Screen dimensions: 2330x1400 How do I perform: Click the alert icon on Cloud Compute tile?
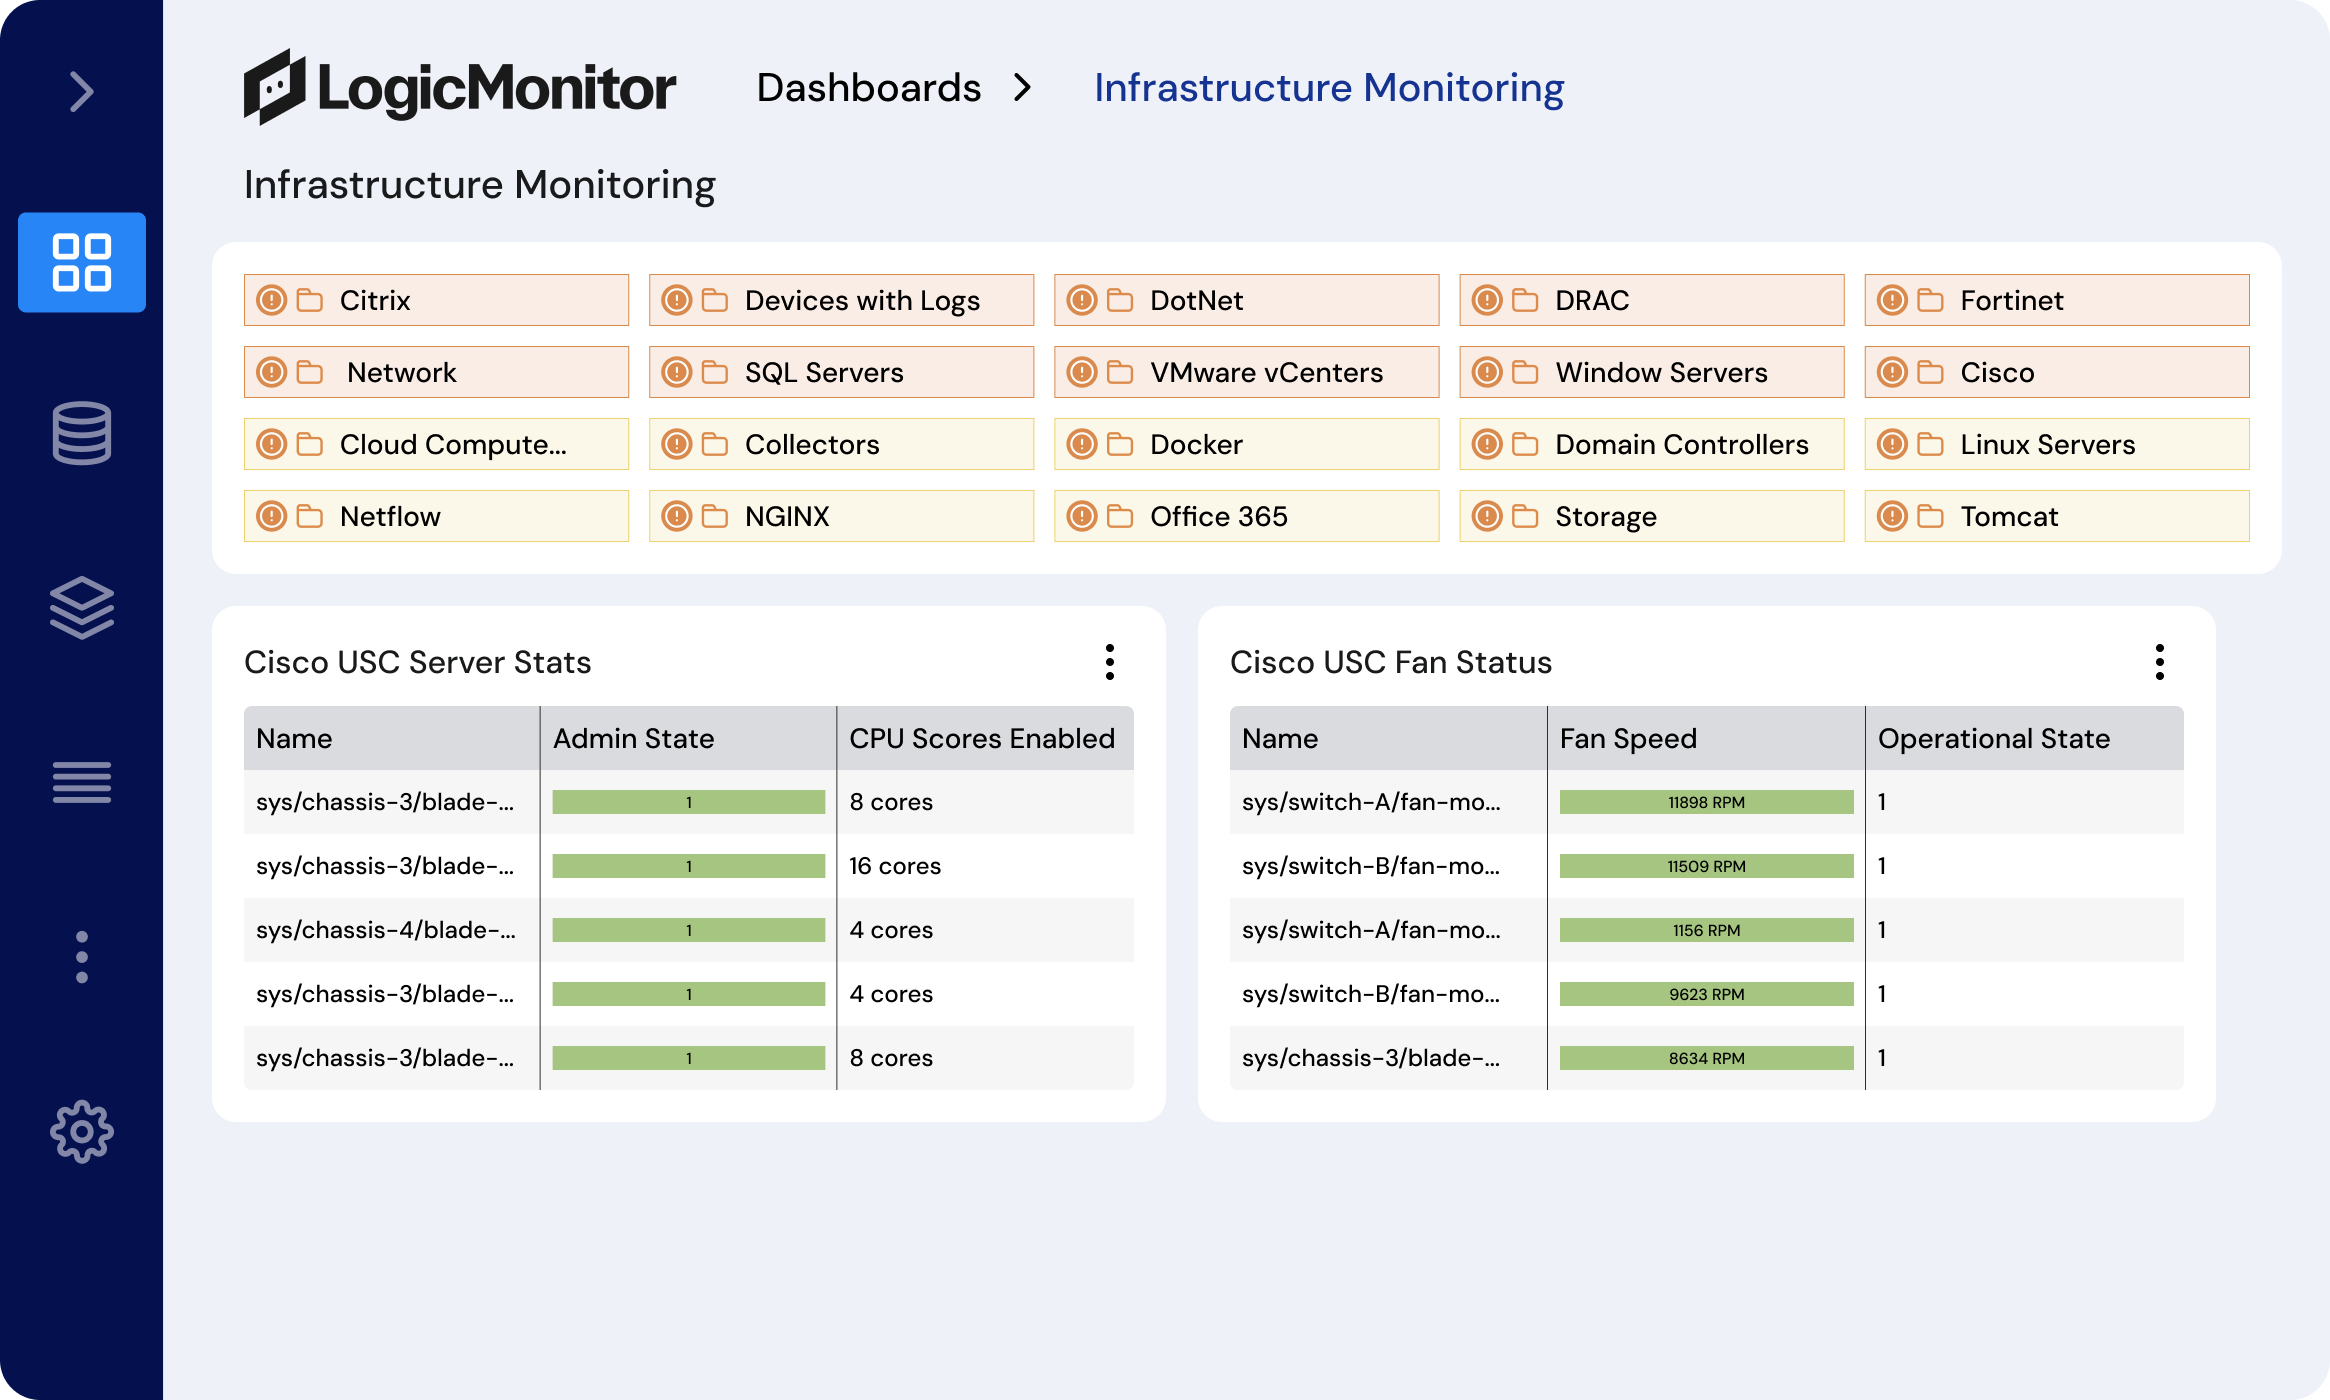click(272, 444)
